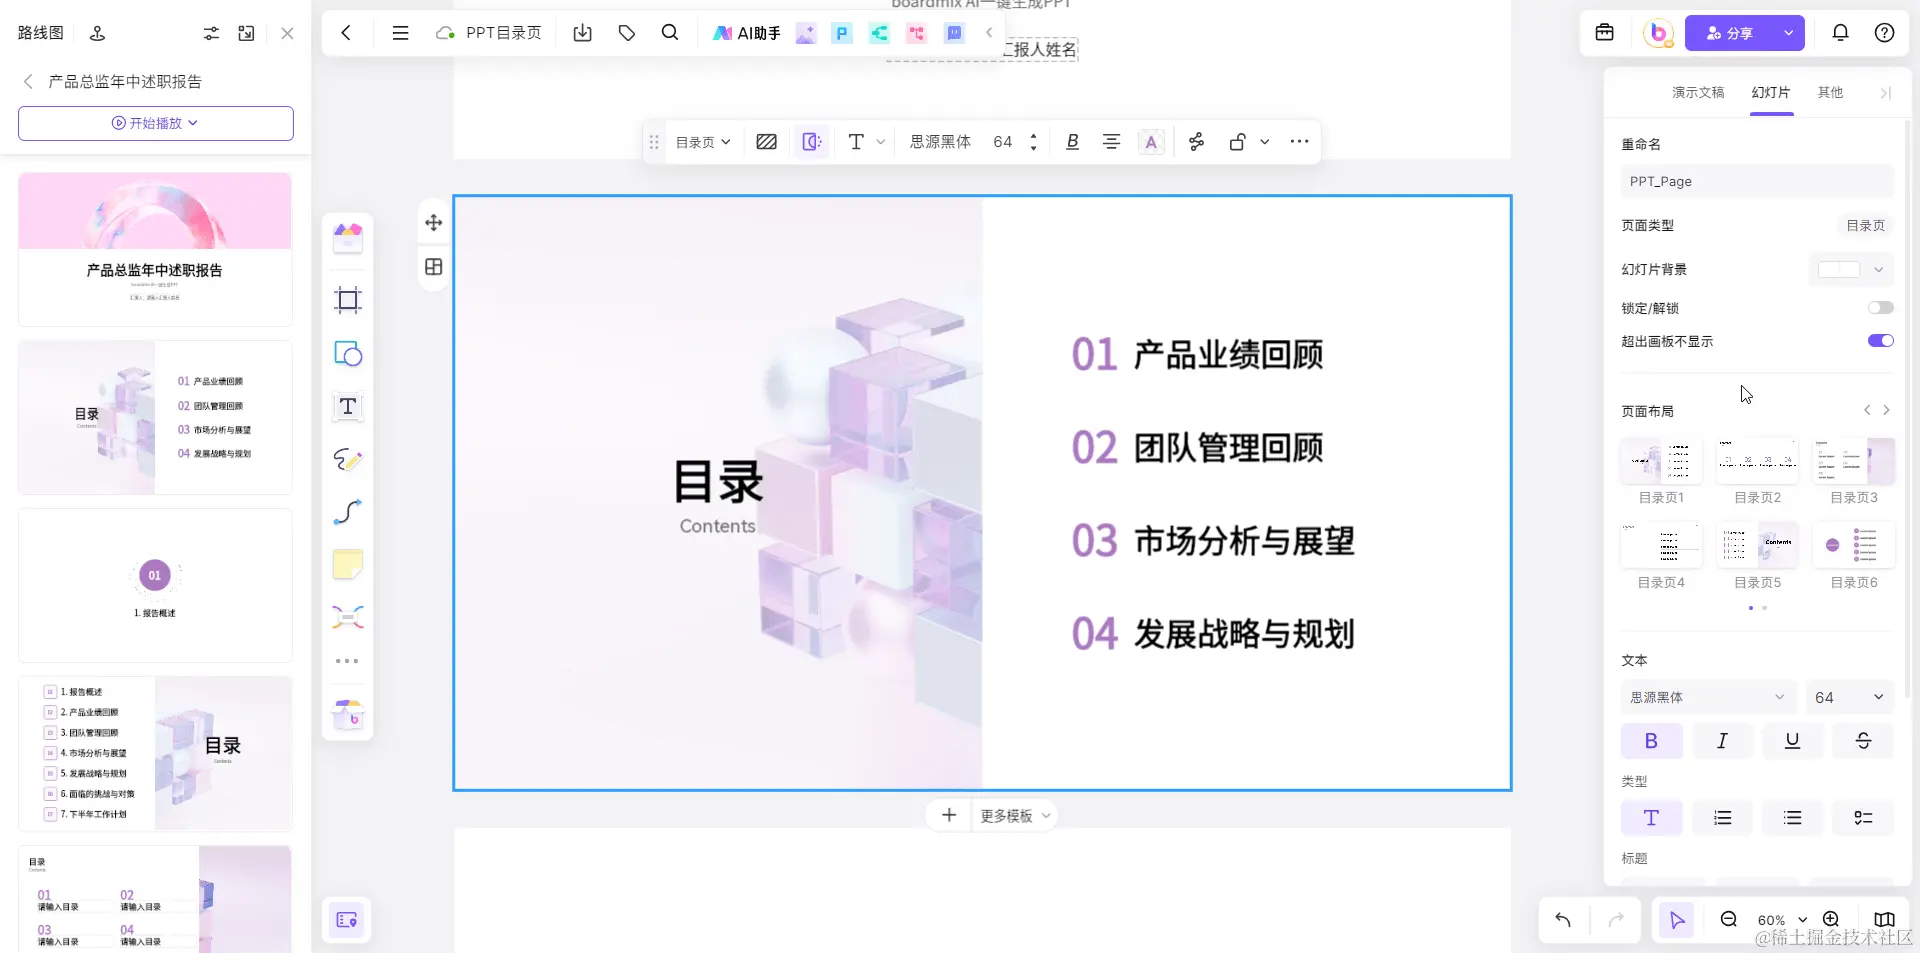Click the font size stepper arrows
Screen dimensions: 1920x953
tap(1033, 142)
